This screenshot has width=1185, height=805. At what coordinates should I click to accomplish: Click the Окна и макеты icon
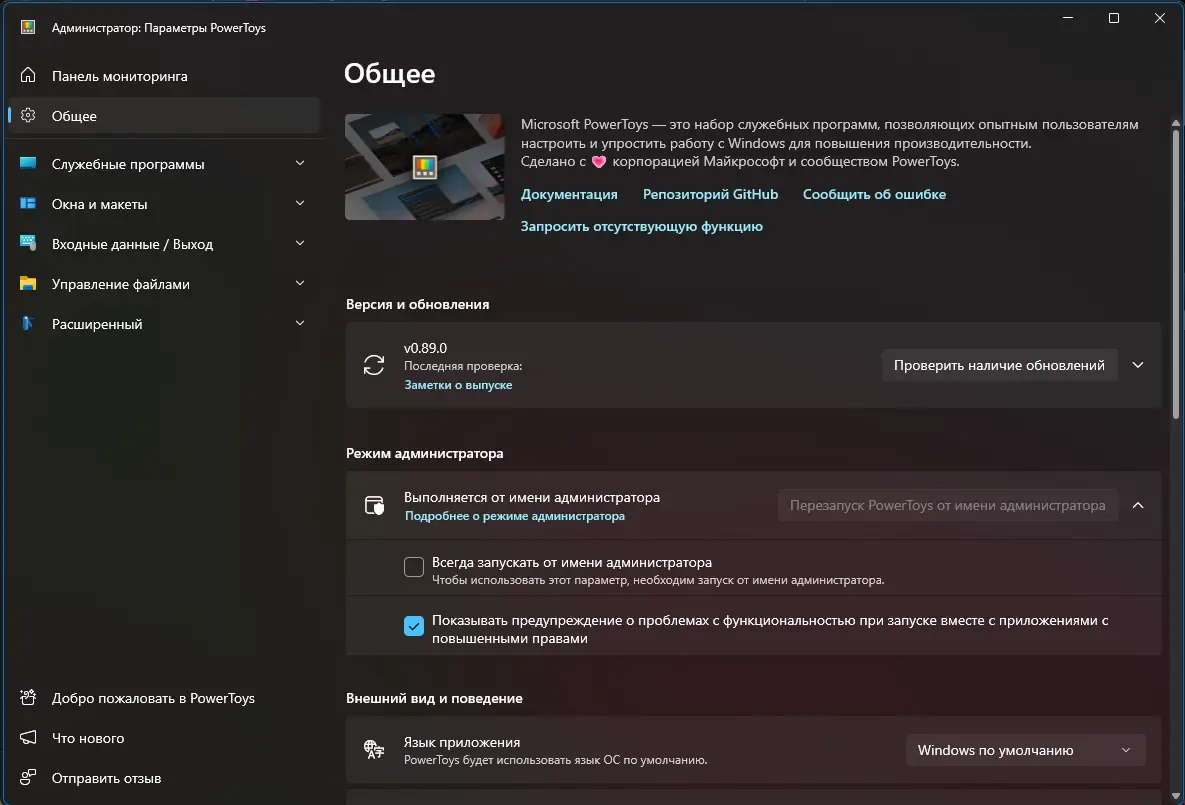28,203
